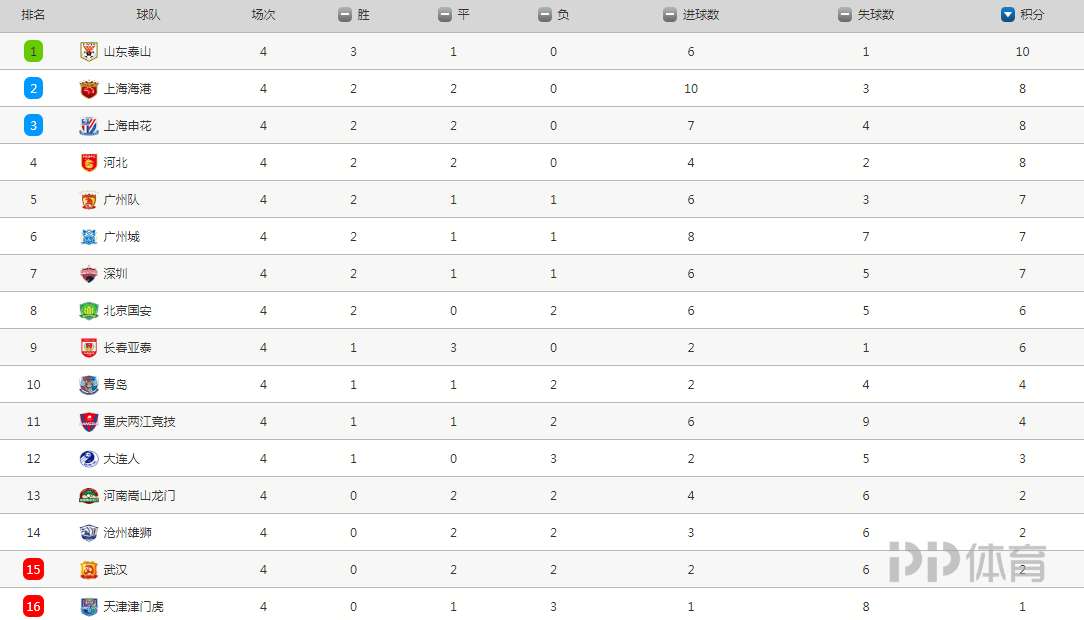Click the 天津津门虎 team badge
1084x620 pixels.
point(88,607)
